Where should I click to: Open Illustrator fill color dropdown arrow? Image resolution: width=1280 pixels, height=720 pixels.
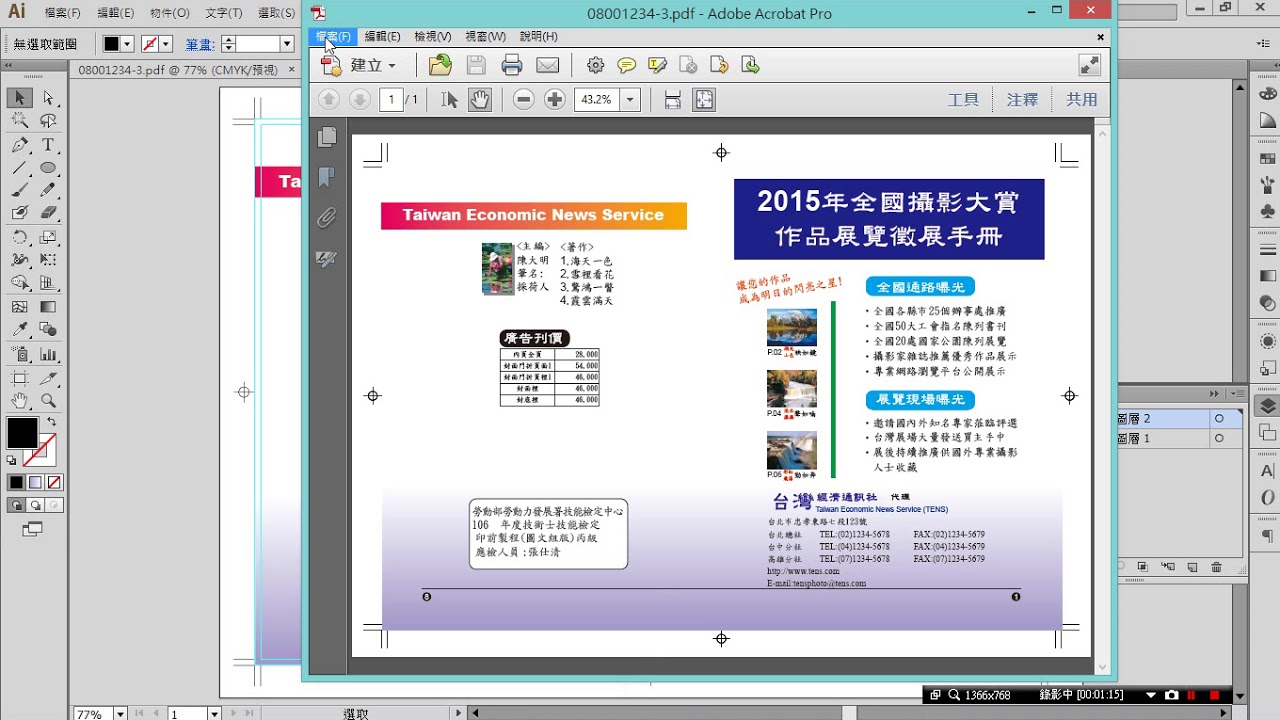coord(128,44)
